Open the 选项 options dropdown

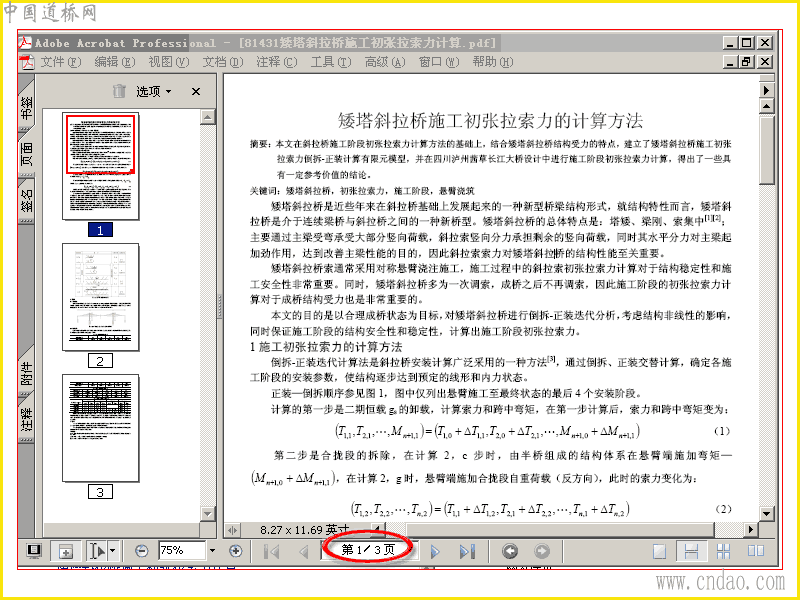click(x=154, y=91)
